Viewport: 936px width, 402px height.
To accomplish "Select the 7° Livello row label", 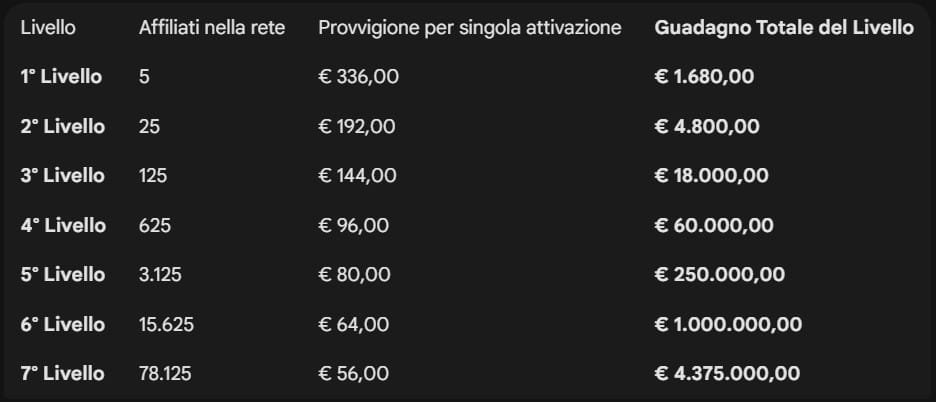I will pyautogui.click(x=62, y=374).
